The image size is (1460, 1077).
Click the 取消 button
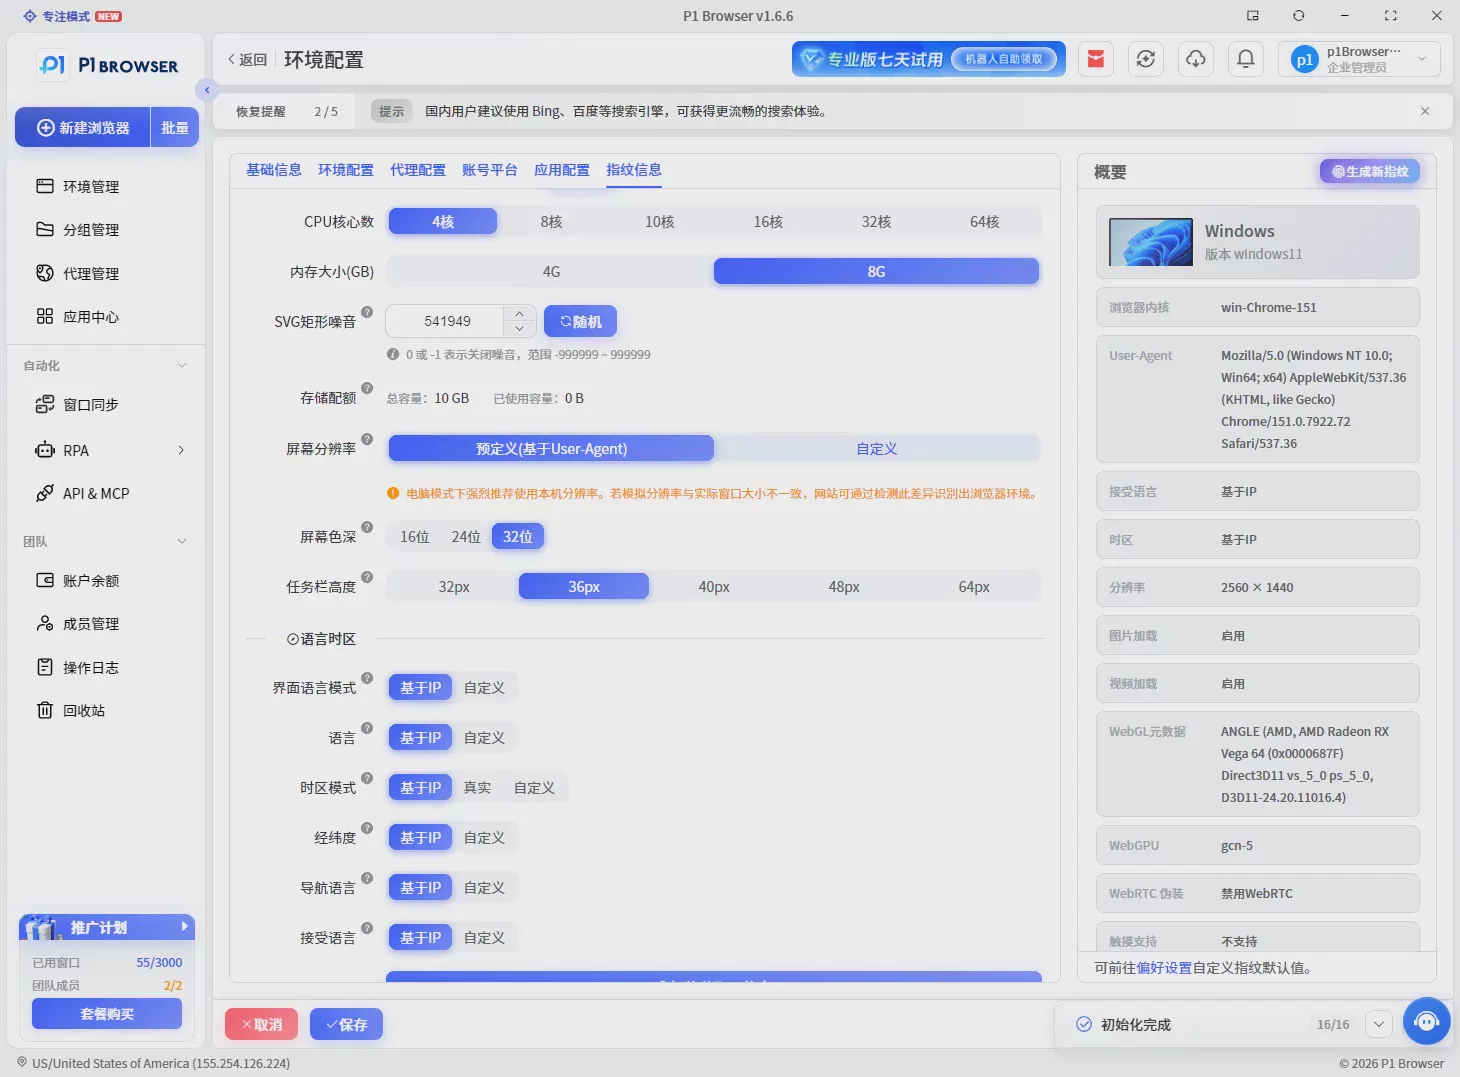pos(261,1024)
